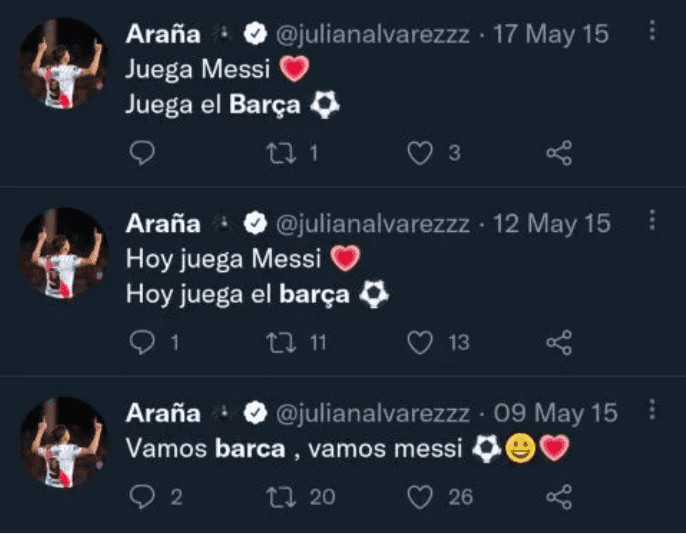The width and height of the screenshot is (686, 534).
Task: Open more options on 17 May tweet
Action: [652, 31]
